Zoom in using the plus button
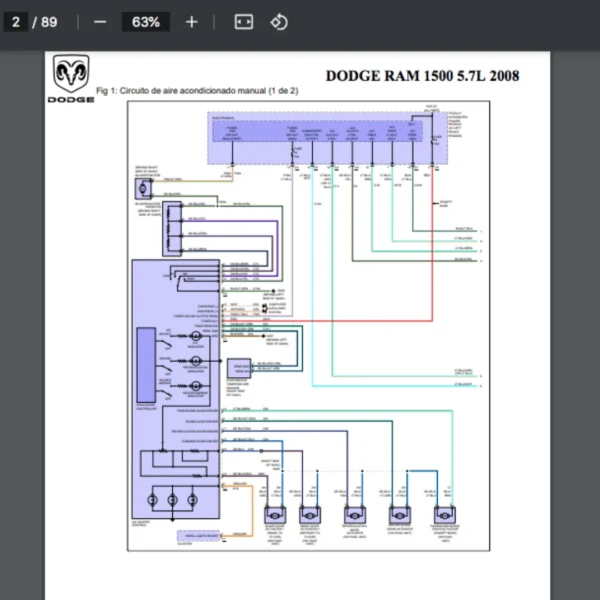 pyautogui.click(x=192, y=22)
